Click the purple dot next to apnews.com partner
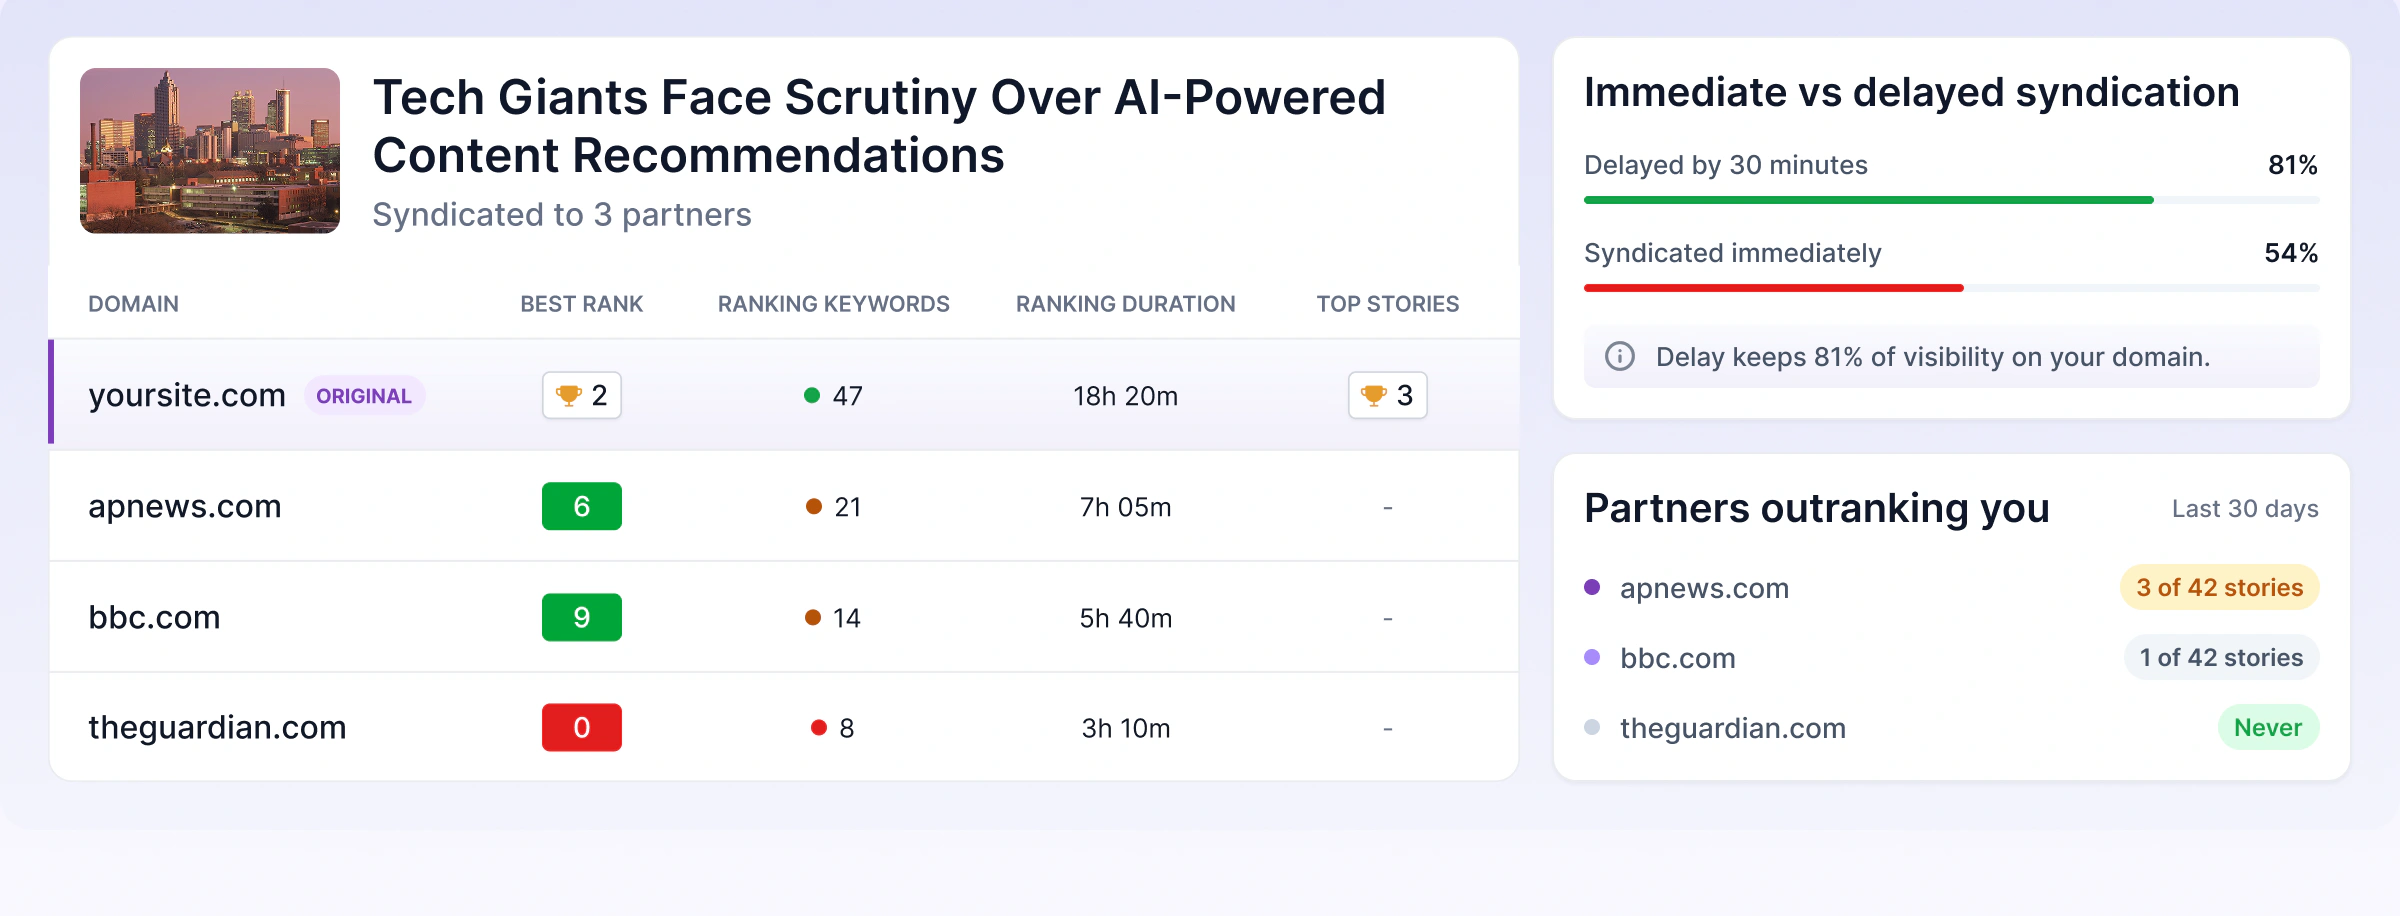 pyautogui.click(x=1592, y=587)
